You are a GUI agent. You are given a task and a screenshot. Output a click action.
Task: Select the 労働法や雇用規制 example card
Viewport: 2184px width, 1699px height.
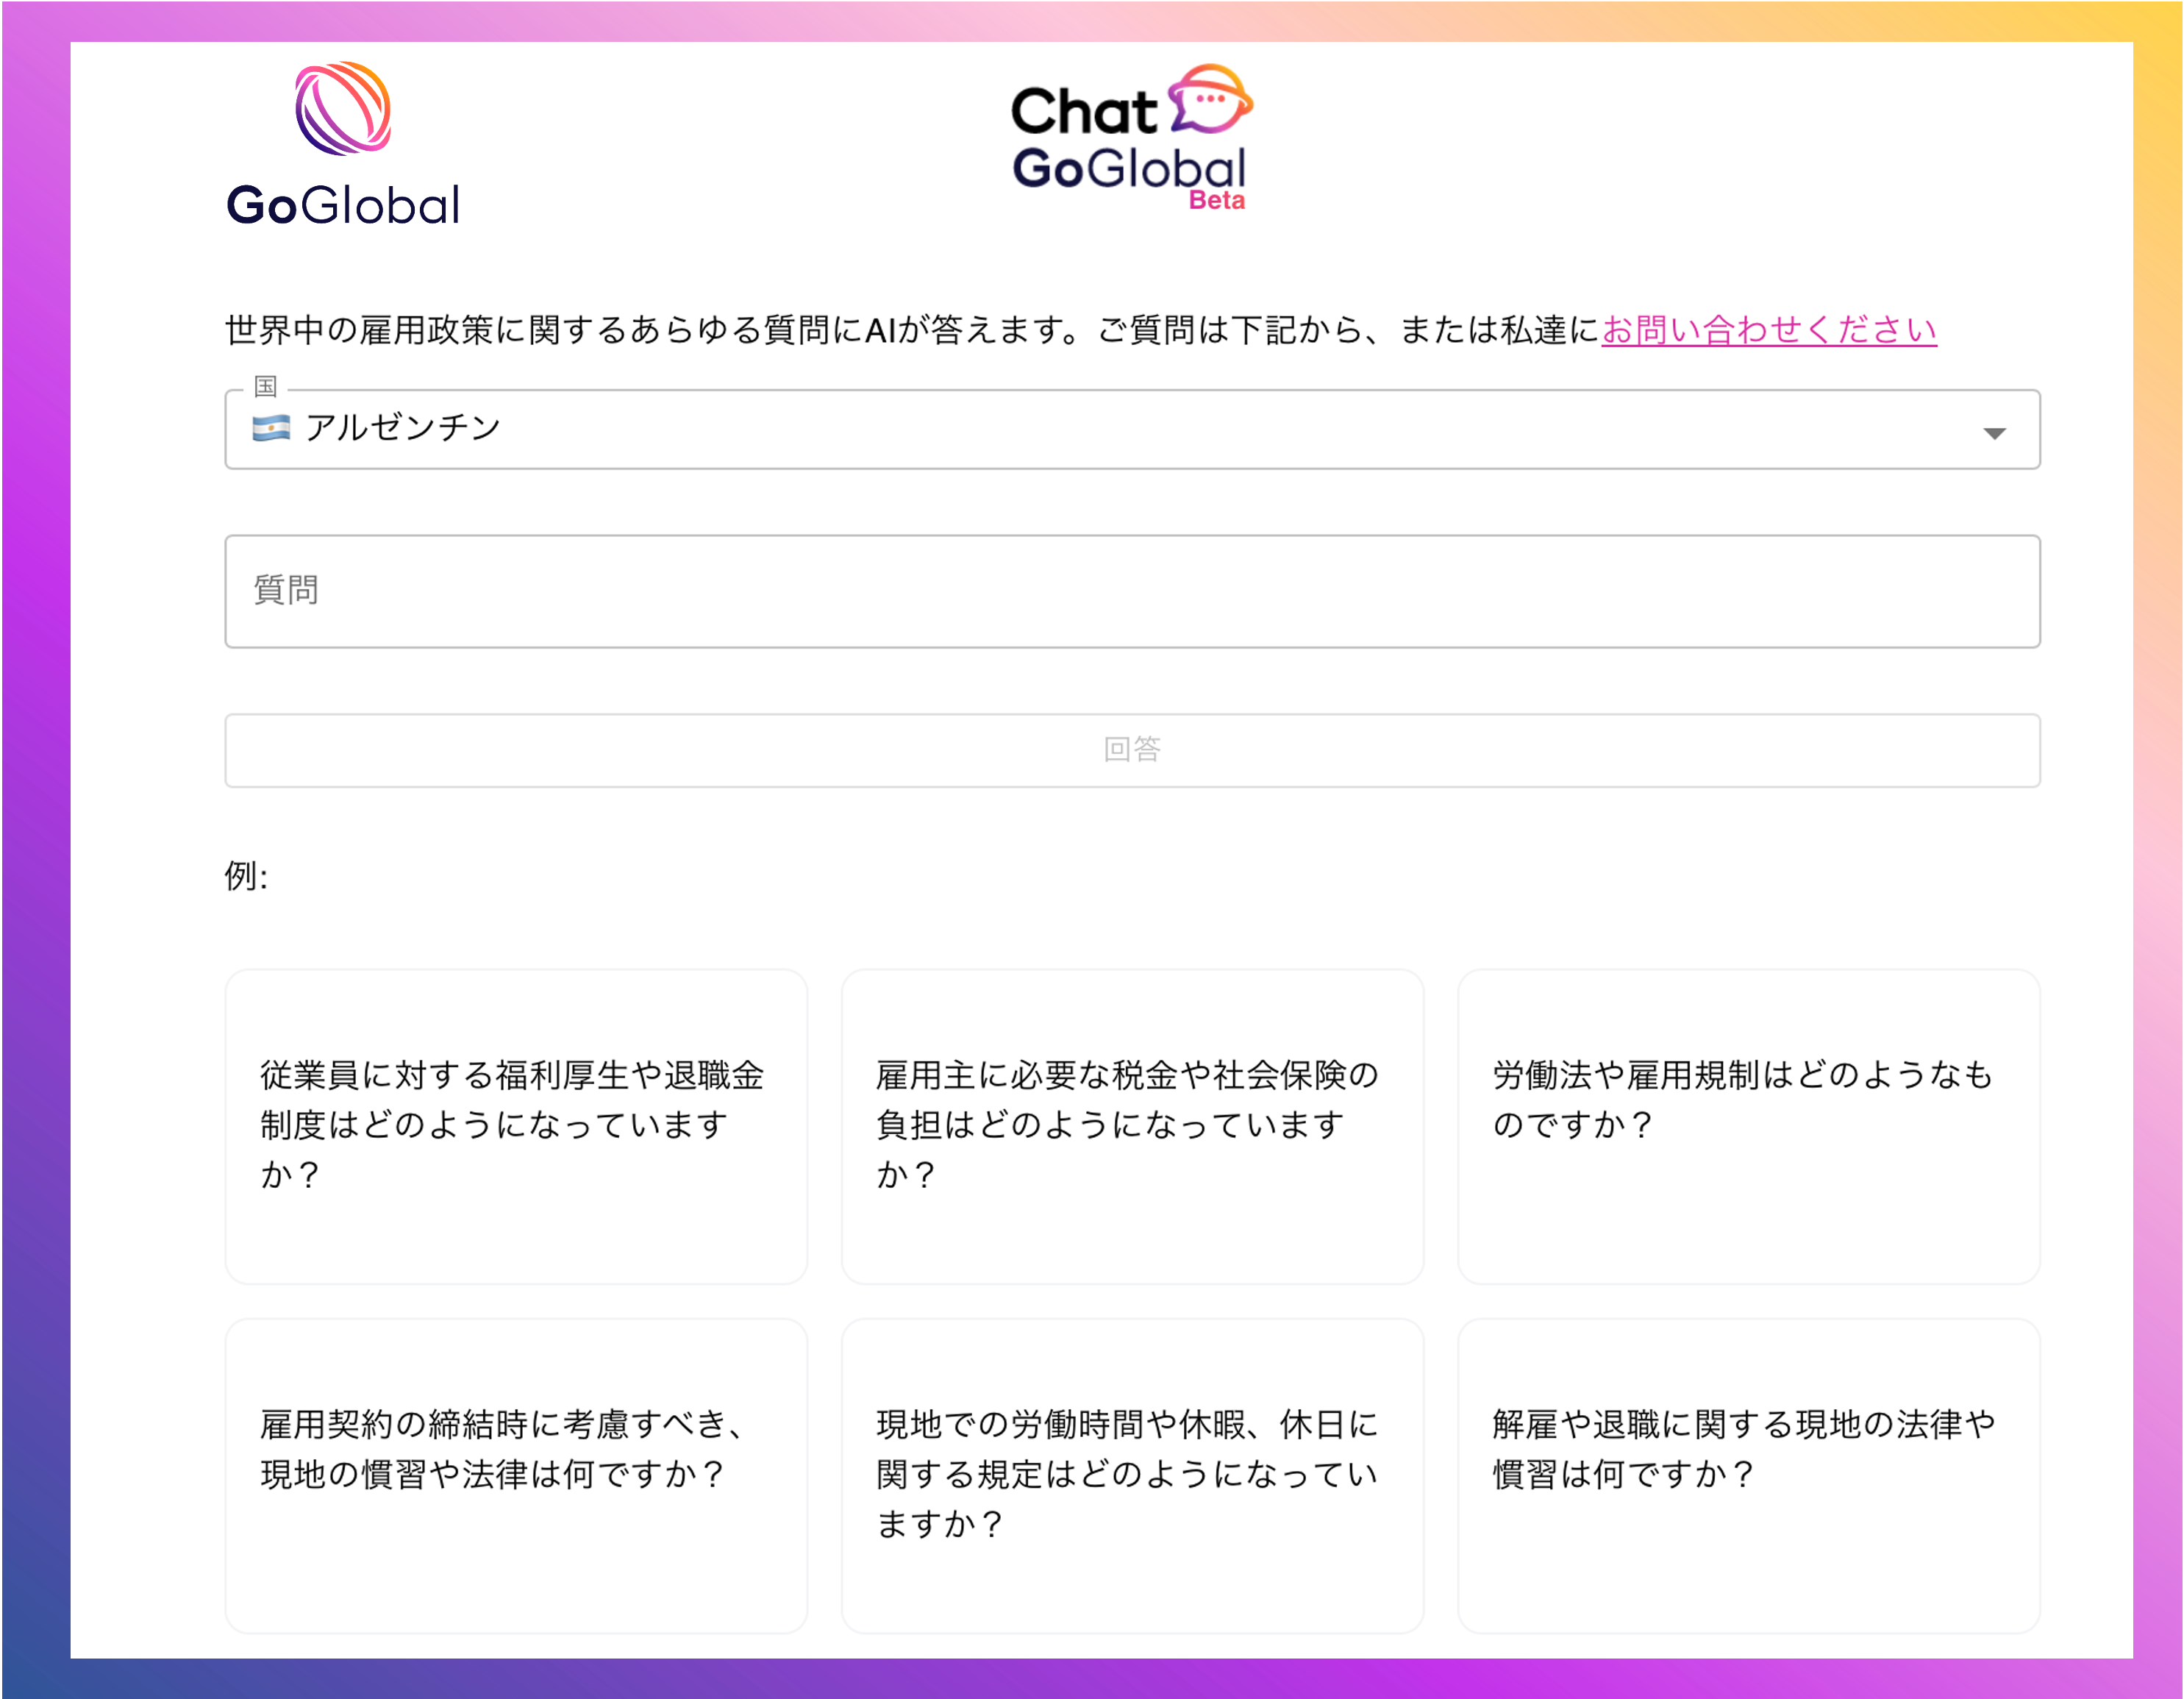pos(1748,1126)
